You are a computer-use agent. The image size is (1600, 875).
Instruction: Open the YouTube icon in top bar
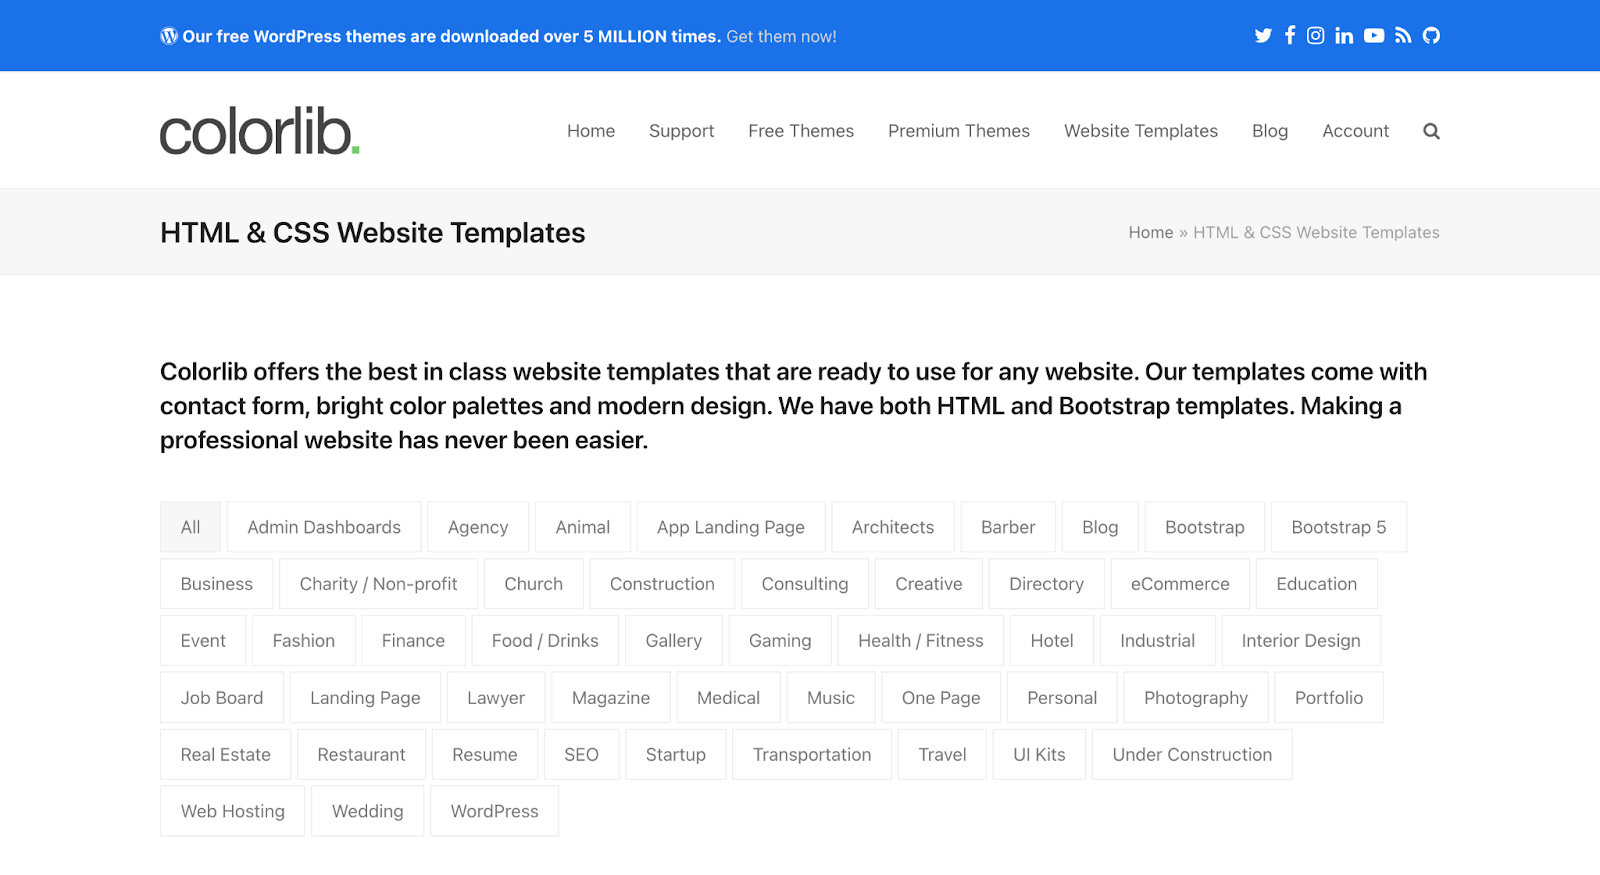coord(1374,36)
